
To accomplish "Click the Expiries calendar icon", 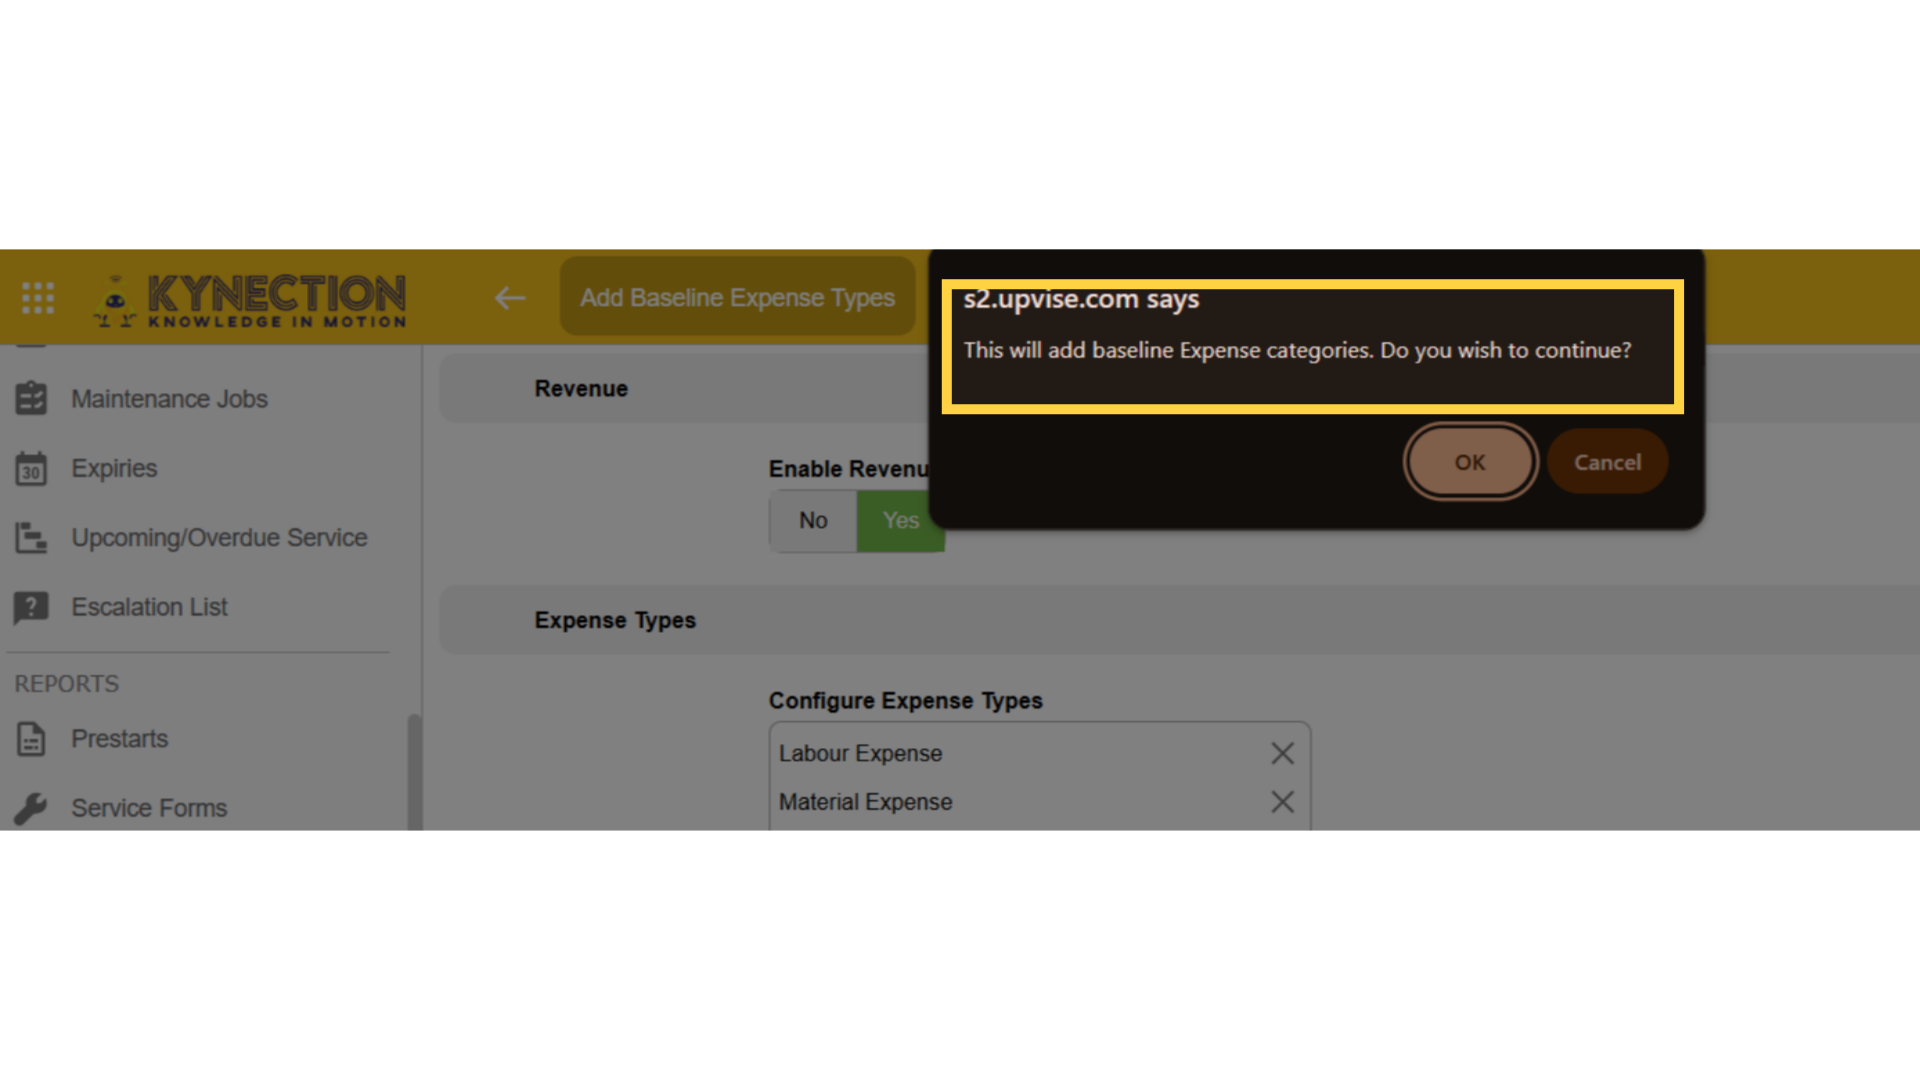I will pyautogui.click(x=31, y=468).
